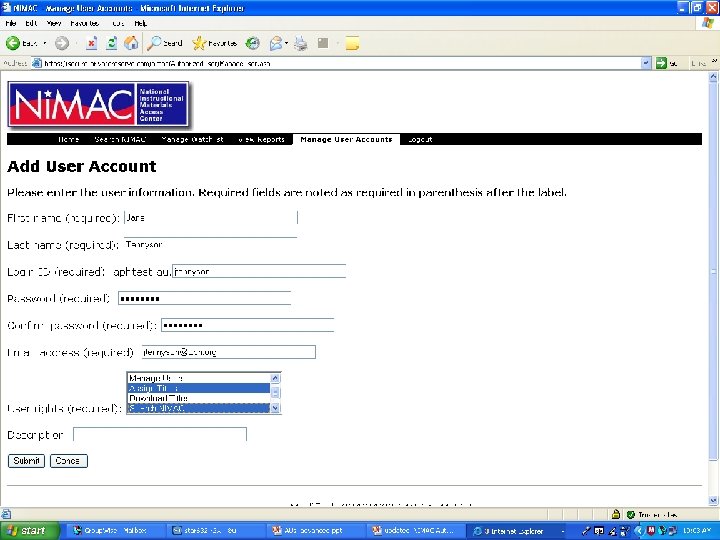This screenshot has width=720, height=540.
Task: Open the File menu
Action: click(x=11, y=23)
